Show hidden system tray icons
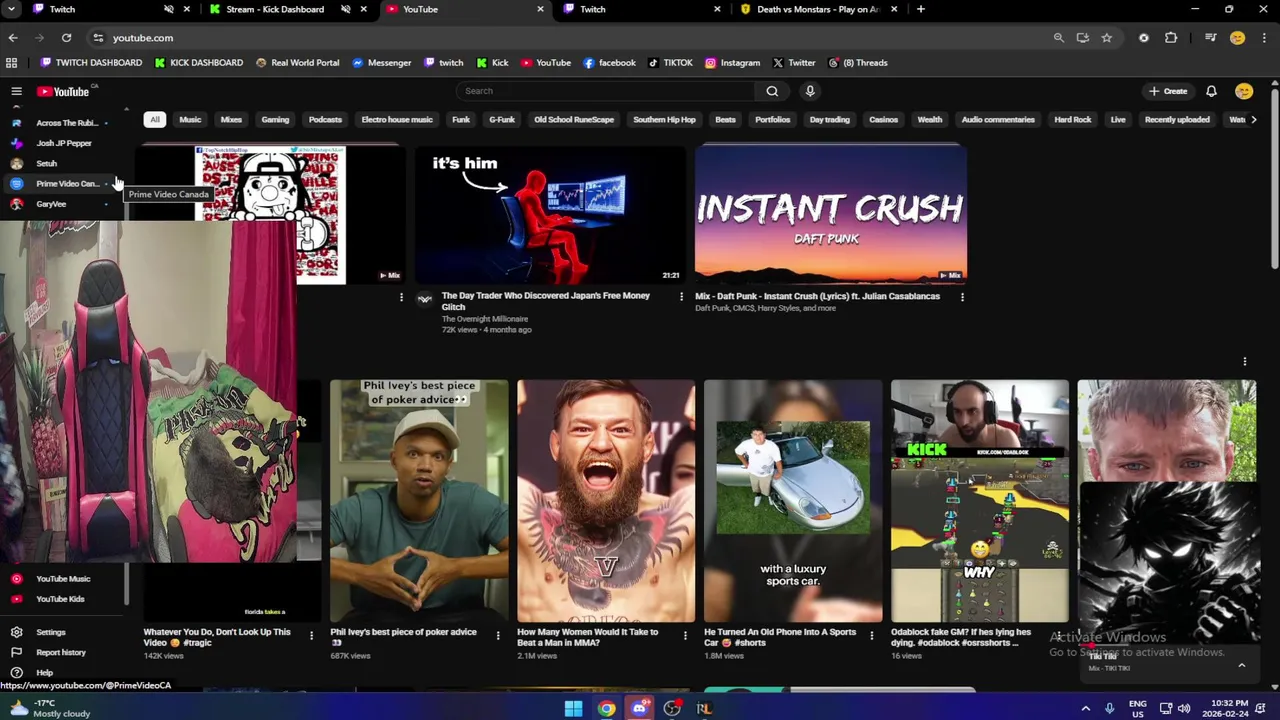 [x=1085, y=709]
